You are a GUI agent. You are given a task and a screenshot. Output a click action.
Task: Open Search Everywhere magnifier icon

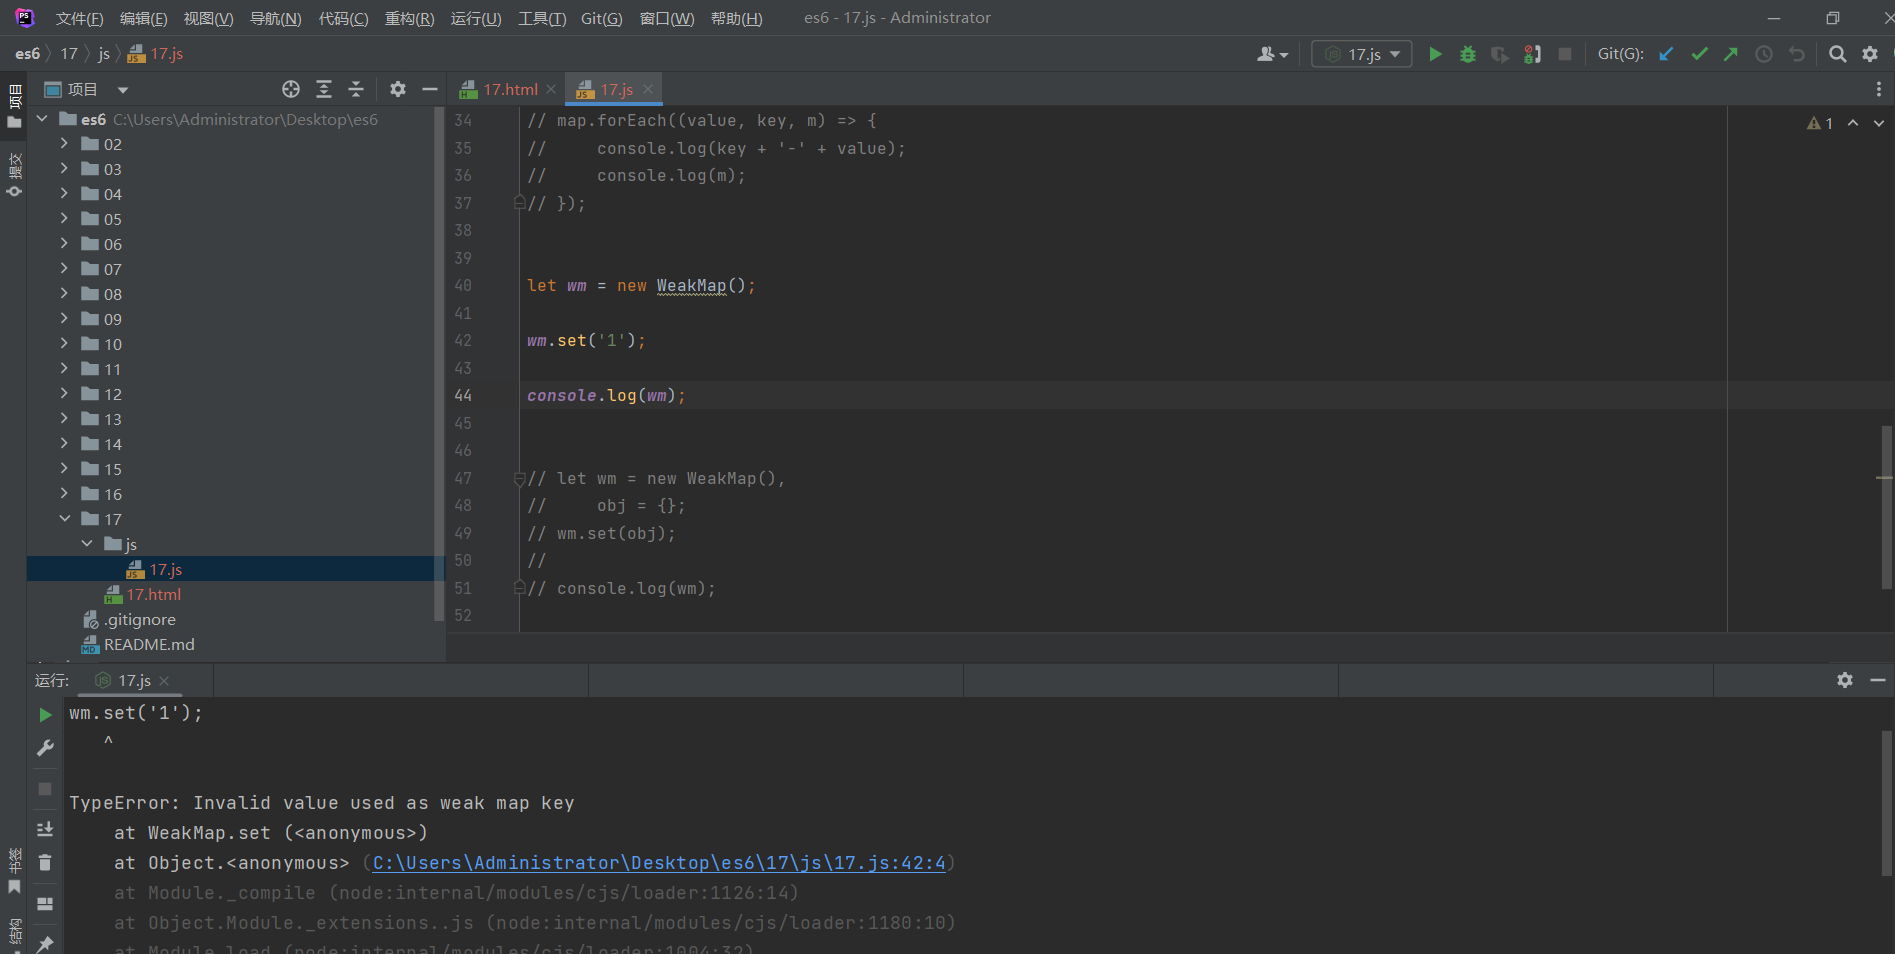[1837, 54]
